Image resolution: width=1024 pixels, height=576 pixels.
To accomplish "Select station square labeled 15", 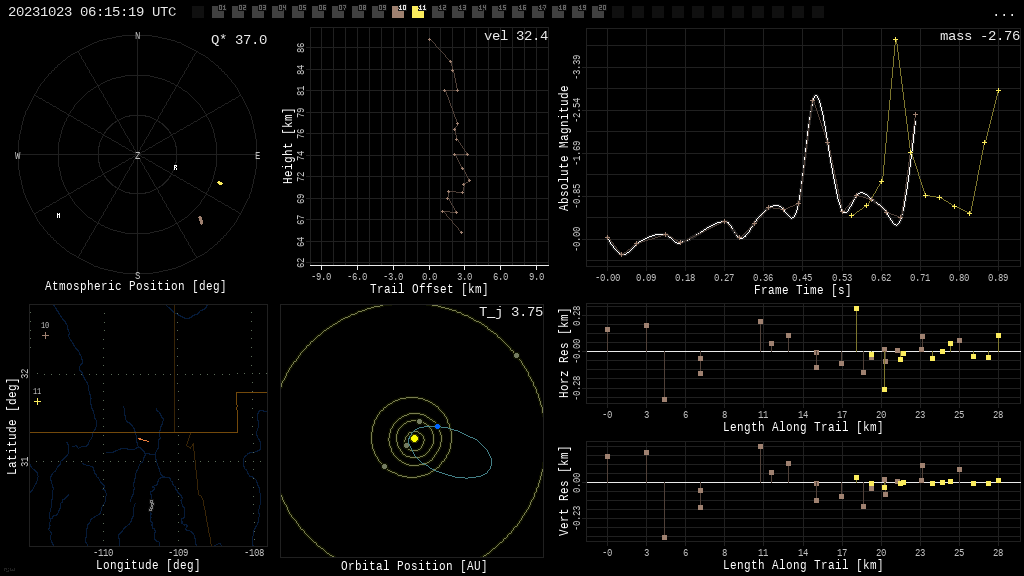I will click(498, 12).
